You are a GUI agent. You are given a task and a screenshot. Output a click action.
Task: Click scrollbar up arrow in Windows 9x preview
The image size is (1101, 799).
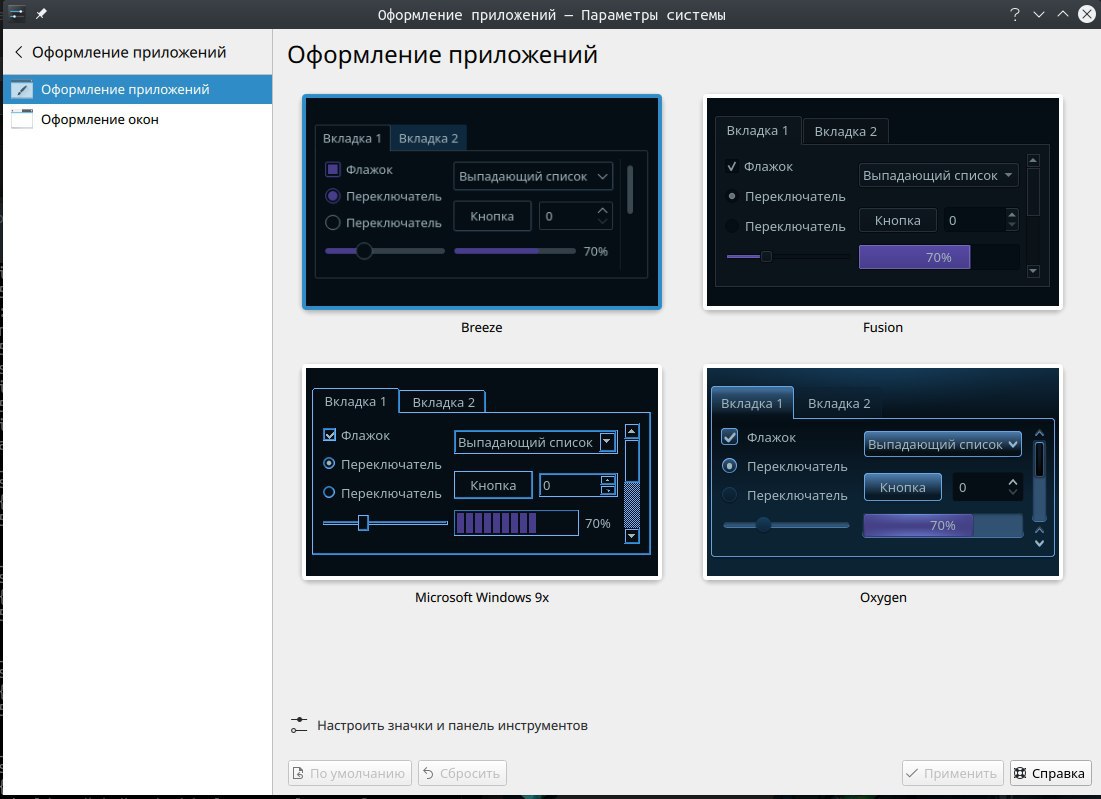(x=632, y=432)
